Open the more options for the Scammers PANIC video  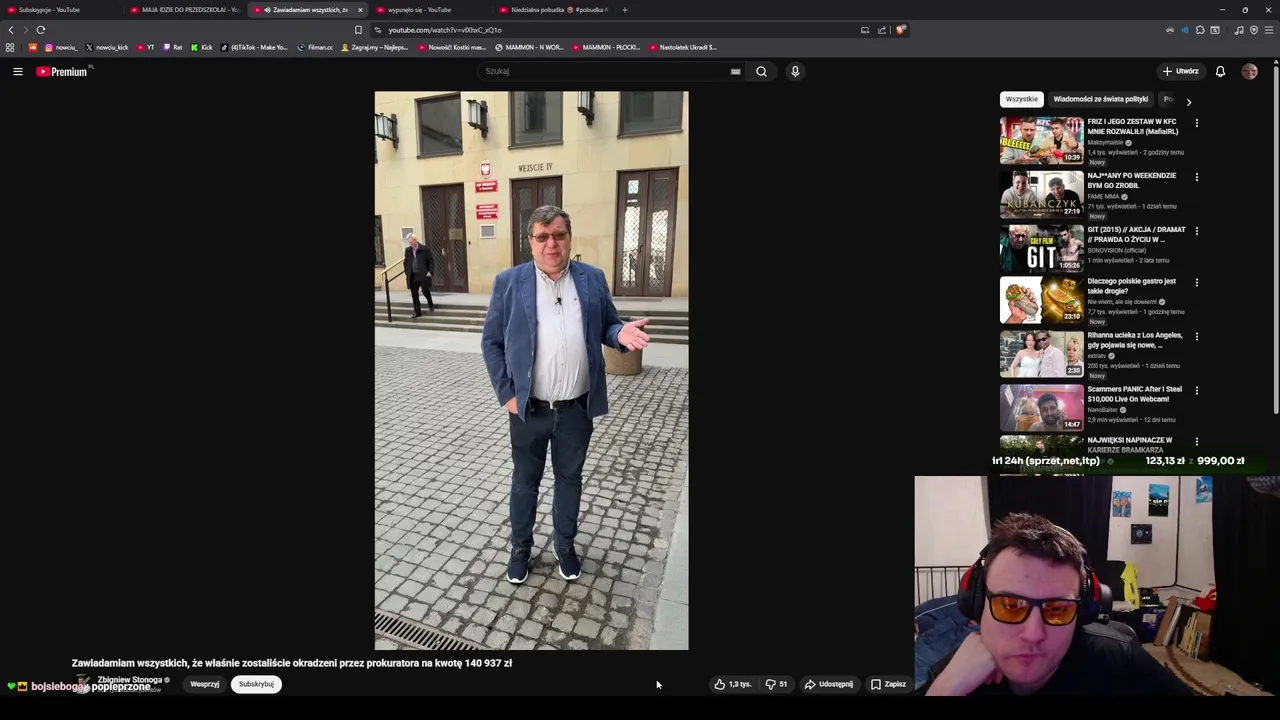(1196, 390)
